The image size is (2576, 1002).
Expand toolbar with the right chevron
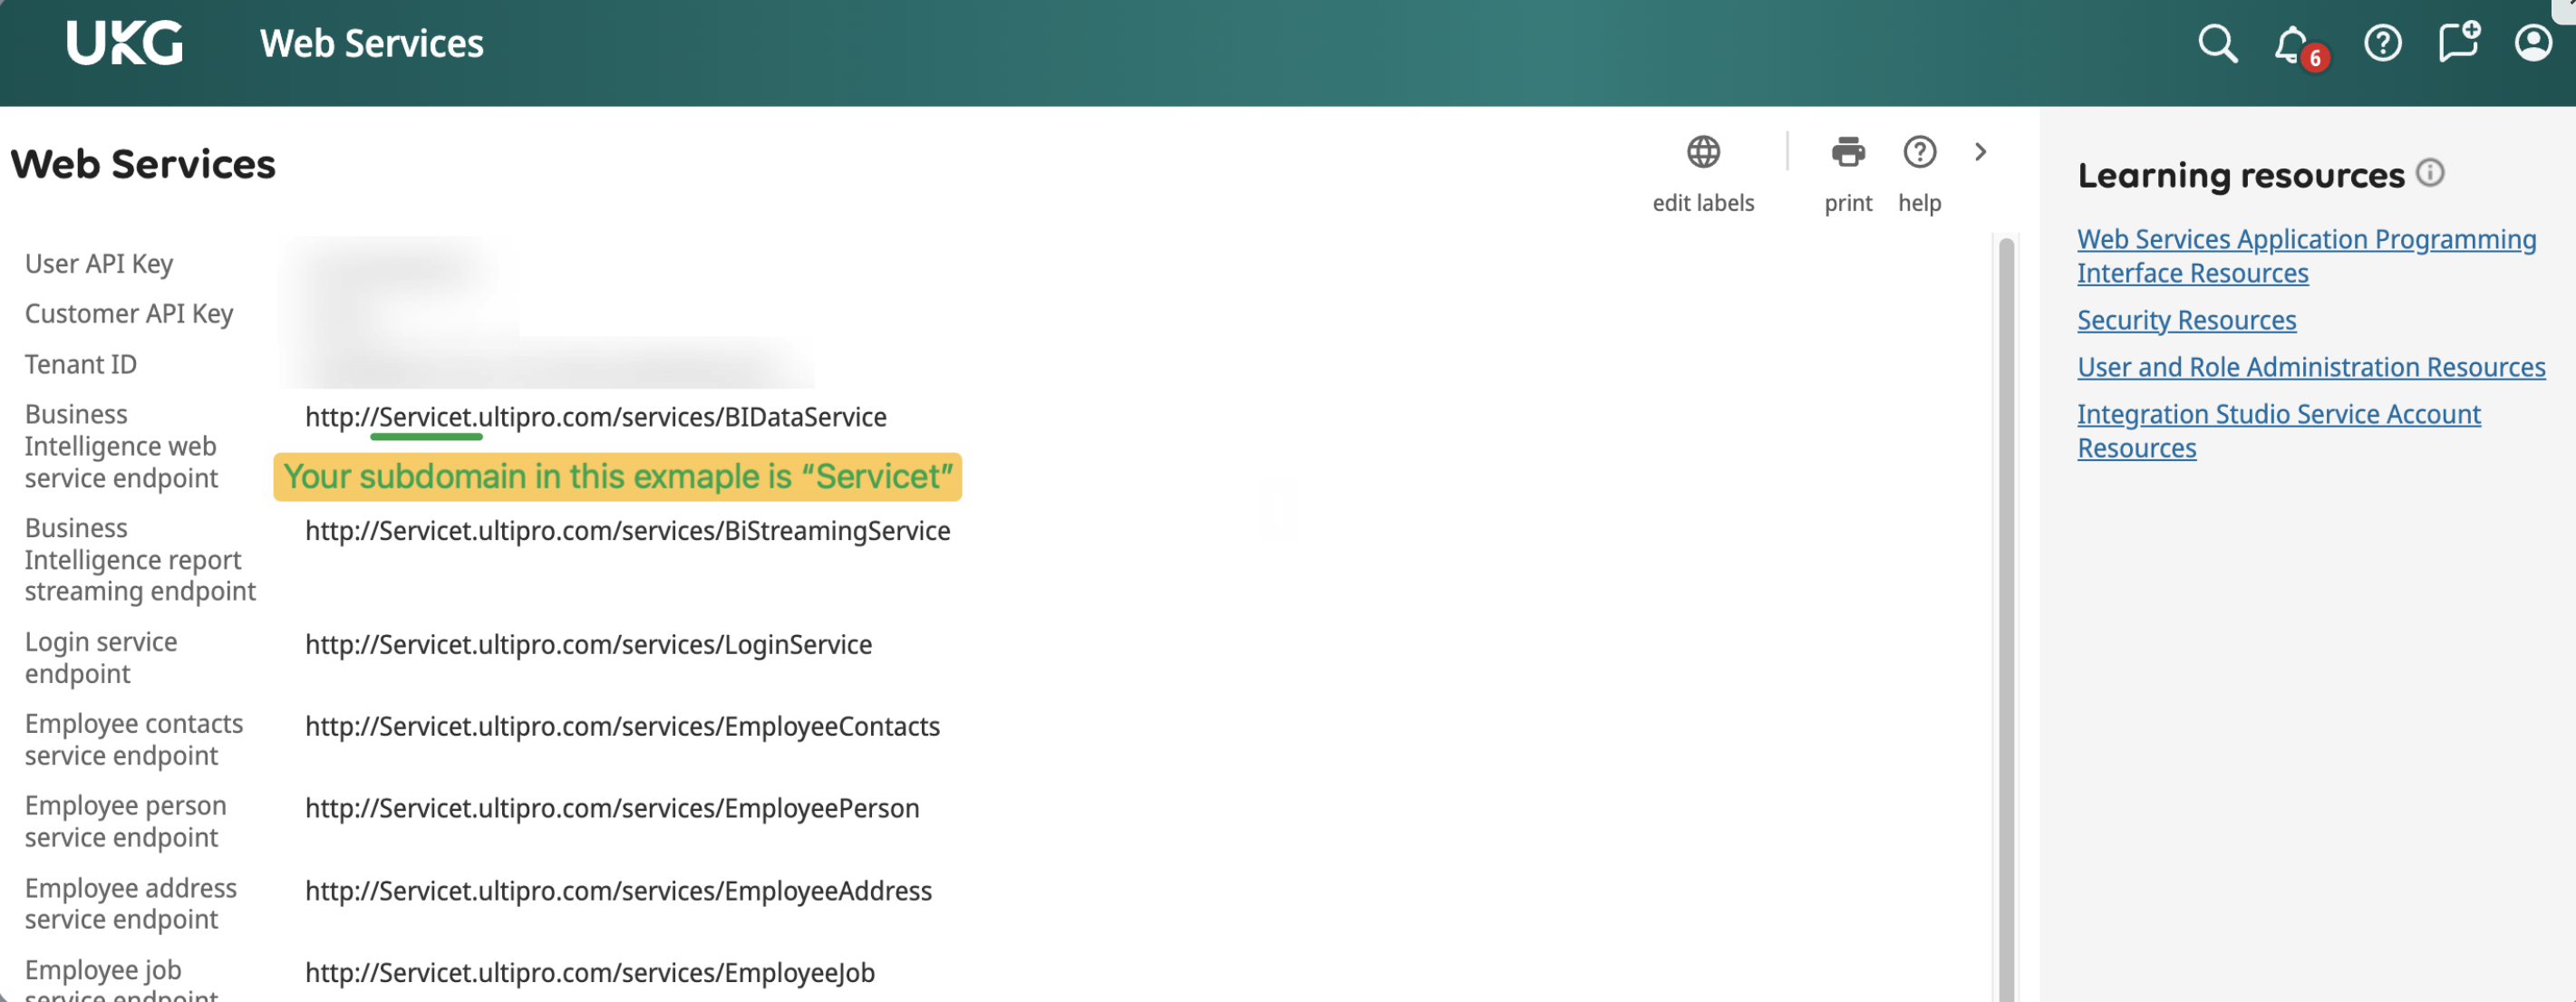tap(1980, 151)
